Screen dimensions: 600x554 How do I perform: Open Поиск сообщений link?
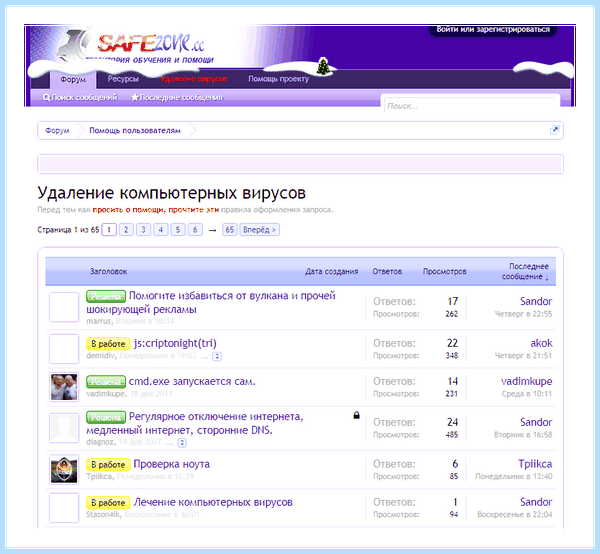(x=84, y=98)
